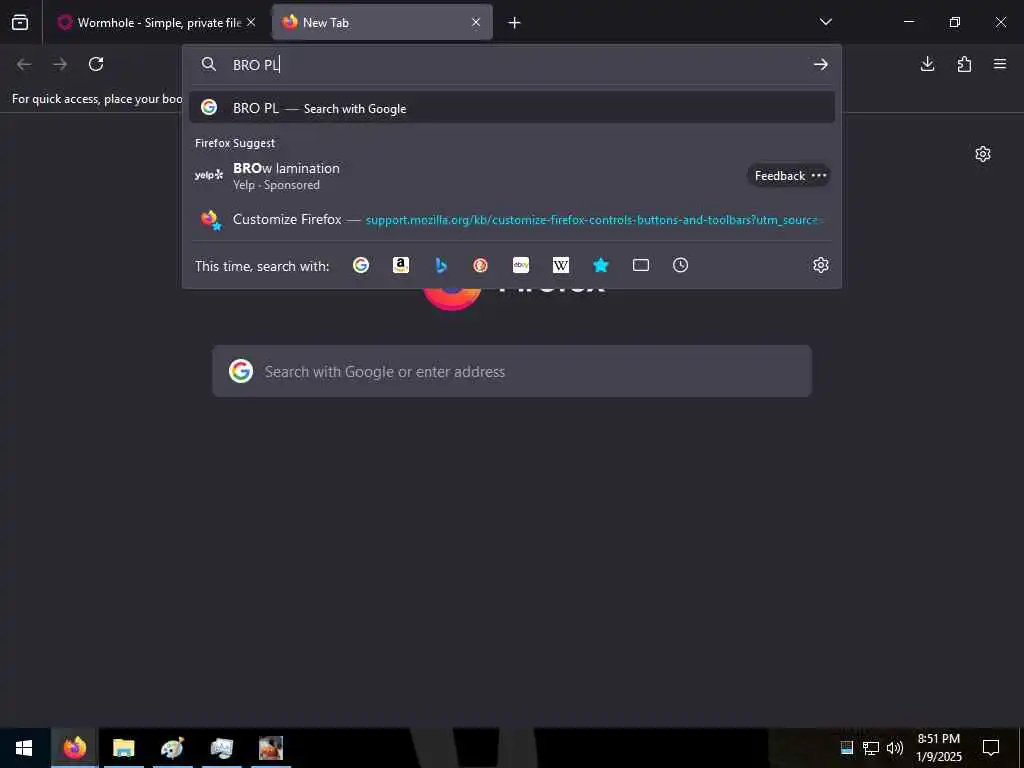Image resolution: width=1024 pixels, height=768 pixels.
Task: Open the Windows Start menu
Action: (24, 748)
